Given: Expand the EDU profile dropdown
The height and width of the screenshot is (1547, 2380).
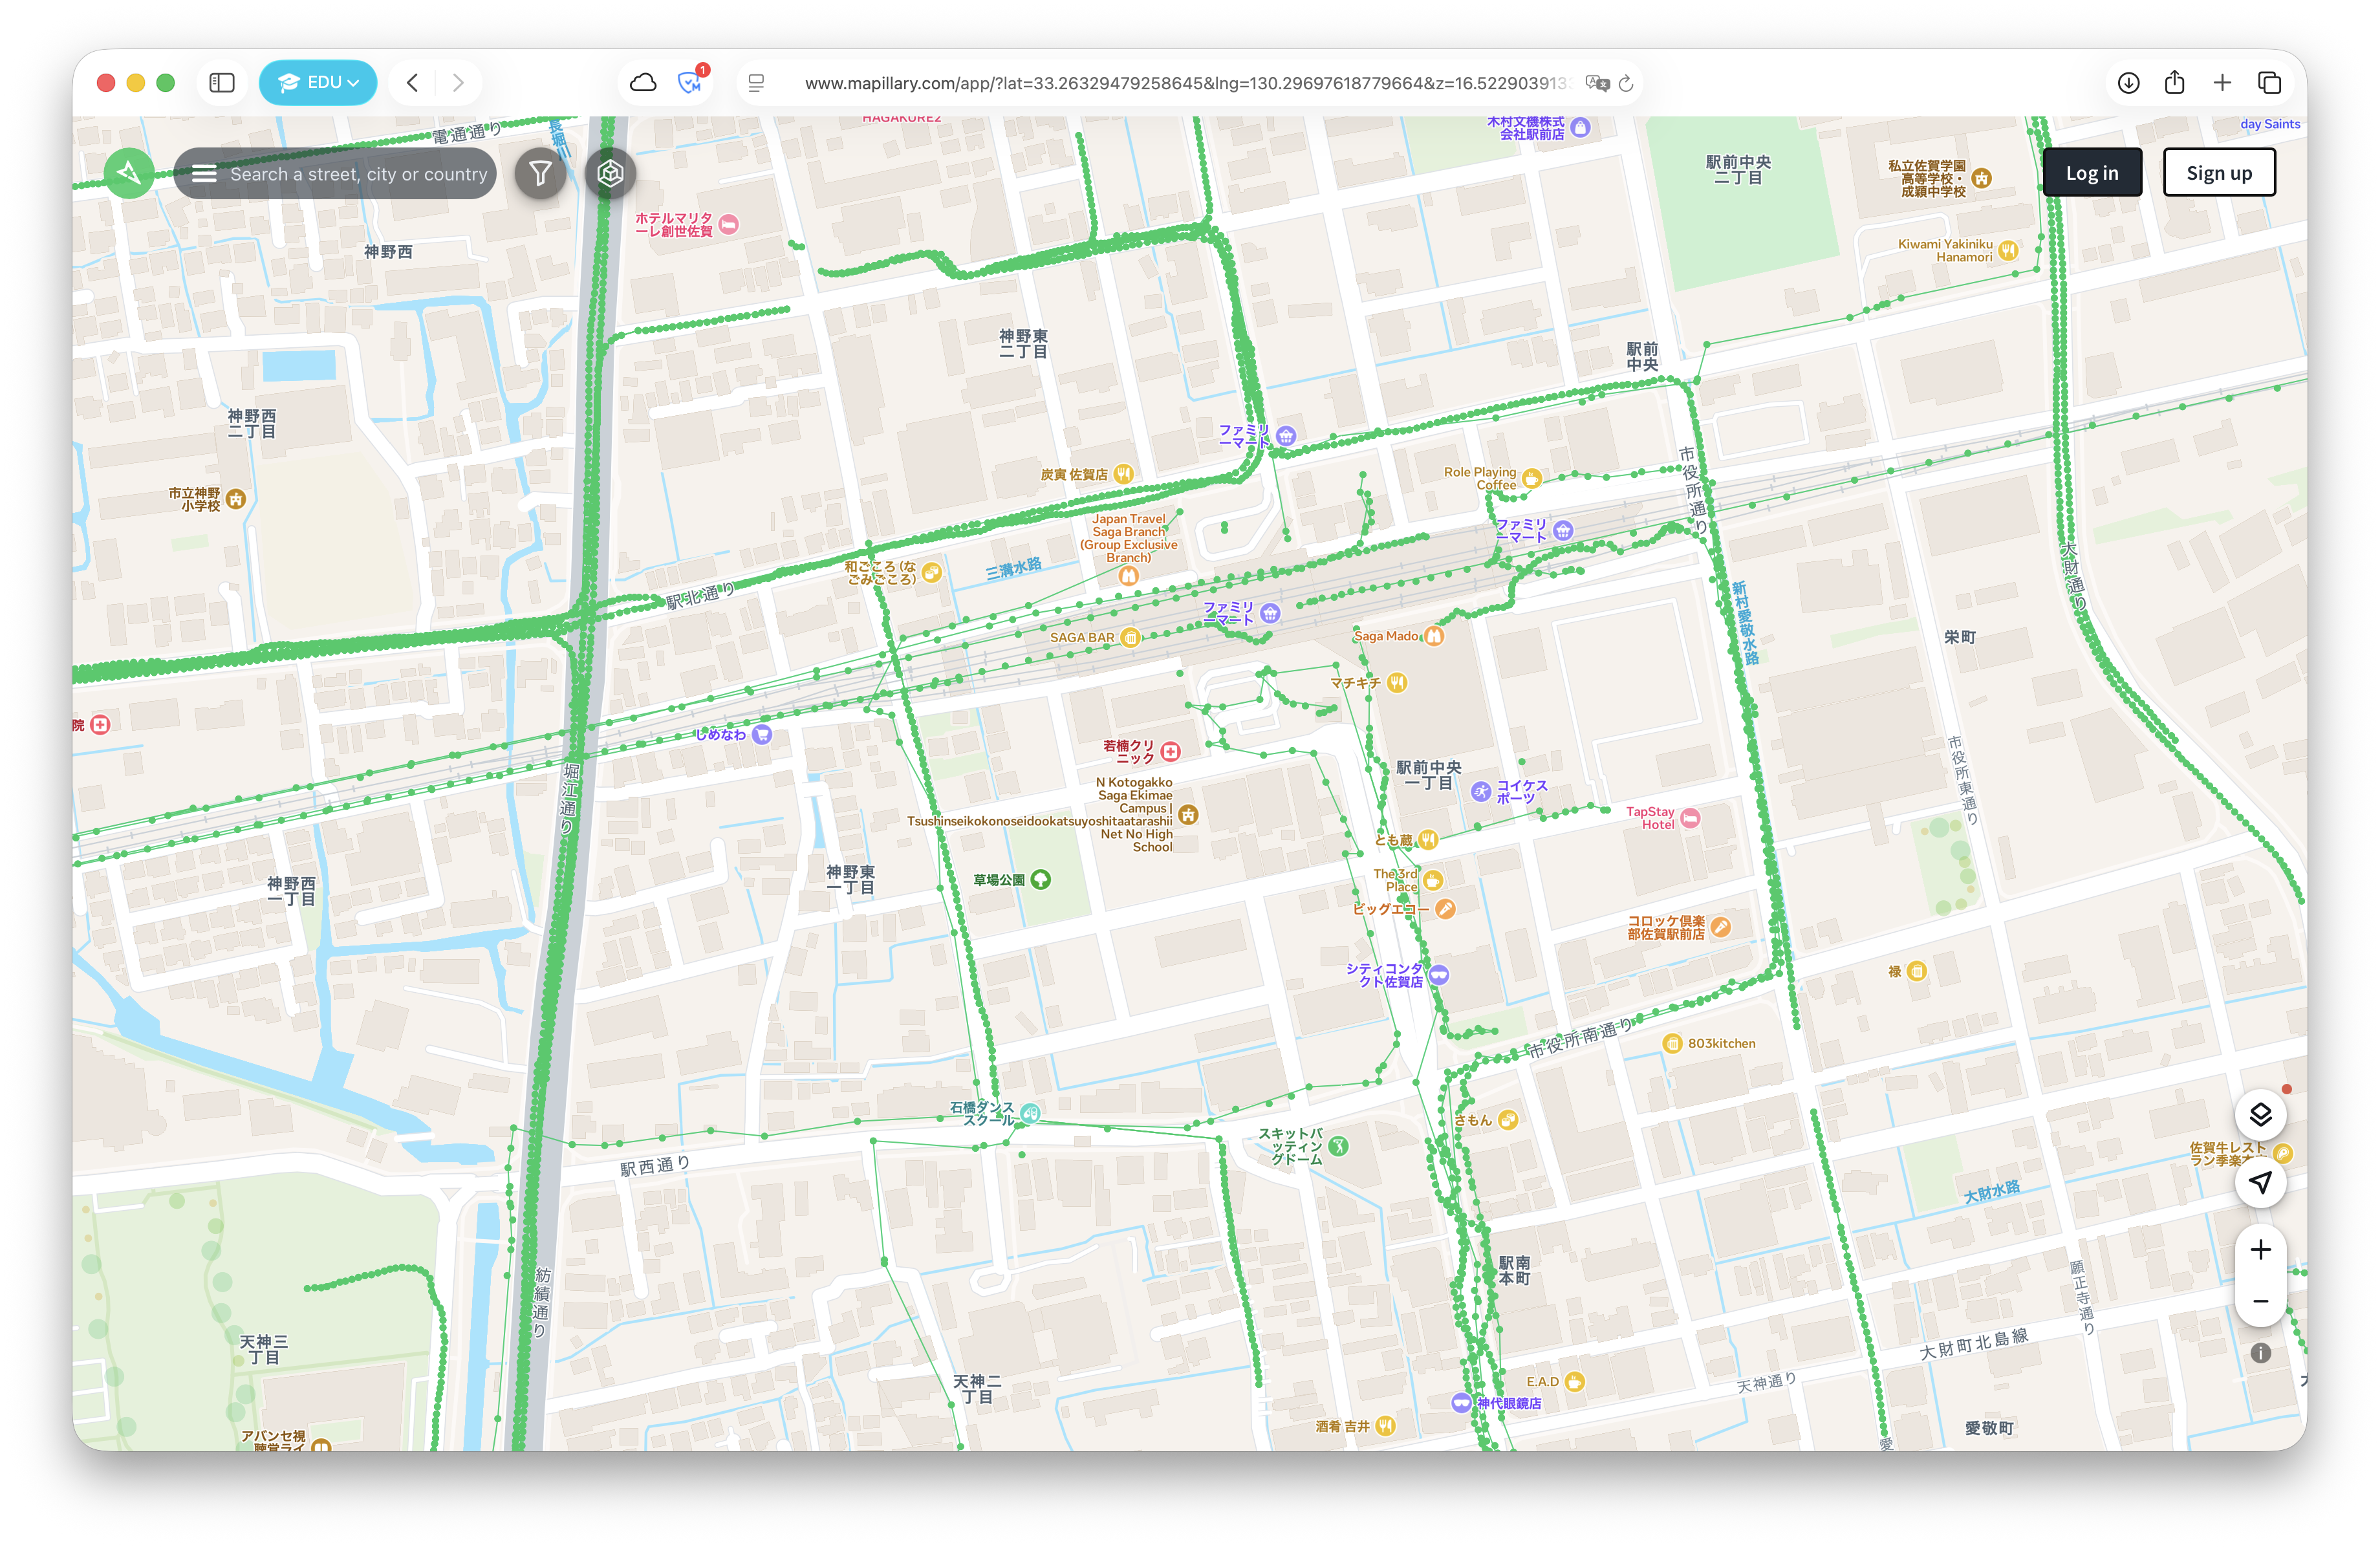Looking at the screenshot, I should tap(318, 82).
